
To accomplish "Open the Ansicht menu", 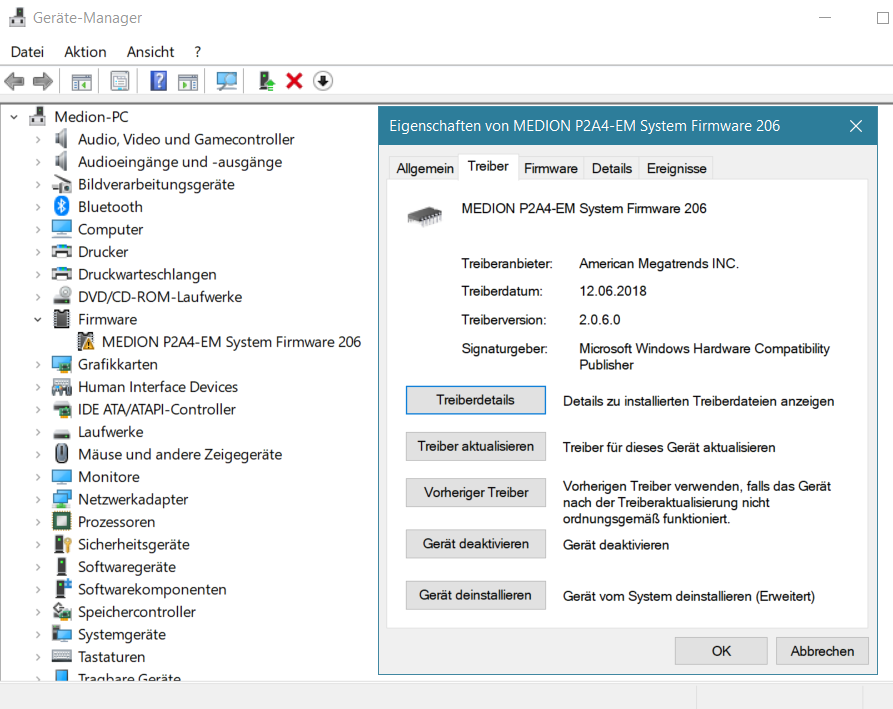I will pyautogui.click(x=150, y=52).
